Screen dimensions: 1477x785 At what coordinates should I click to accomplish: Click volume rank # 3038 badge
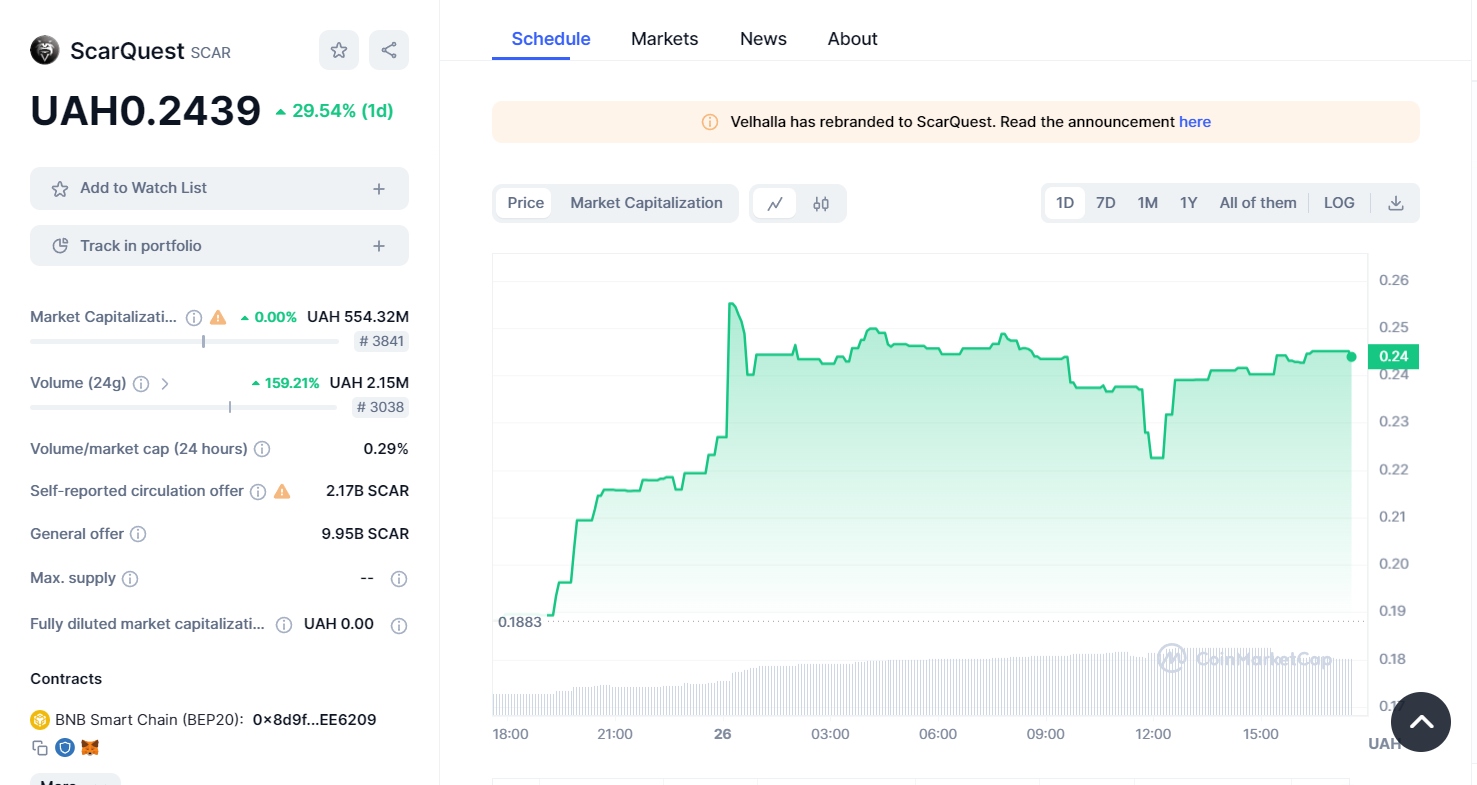(381, 407)
